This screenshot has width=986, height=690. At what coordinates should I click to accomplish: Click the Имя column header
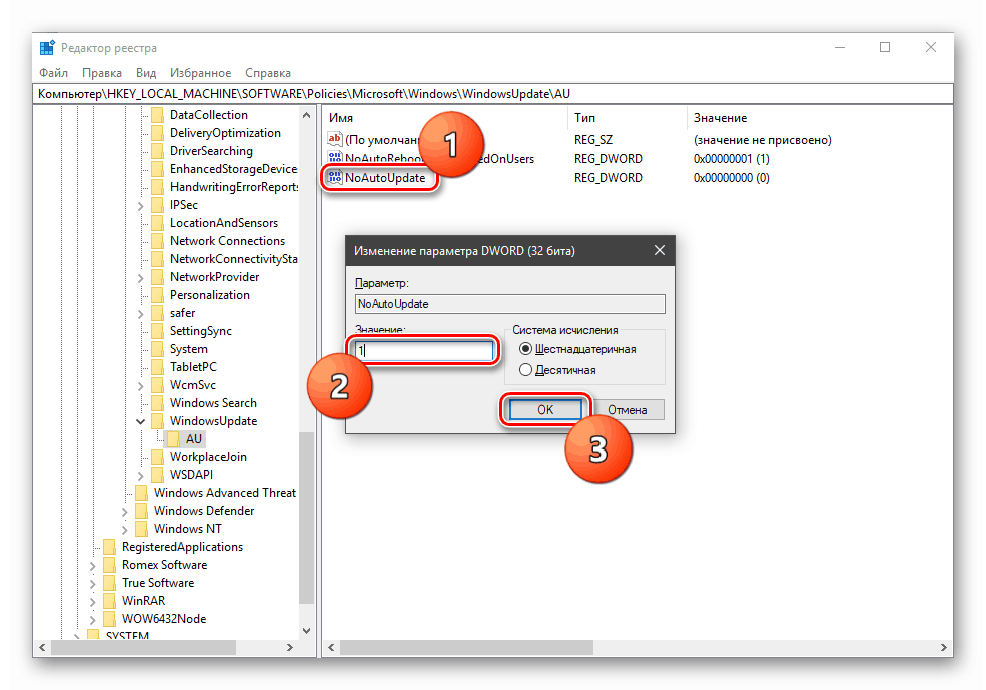[446, 118]
